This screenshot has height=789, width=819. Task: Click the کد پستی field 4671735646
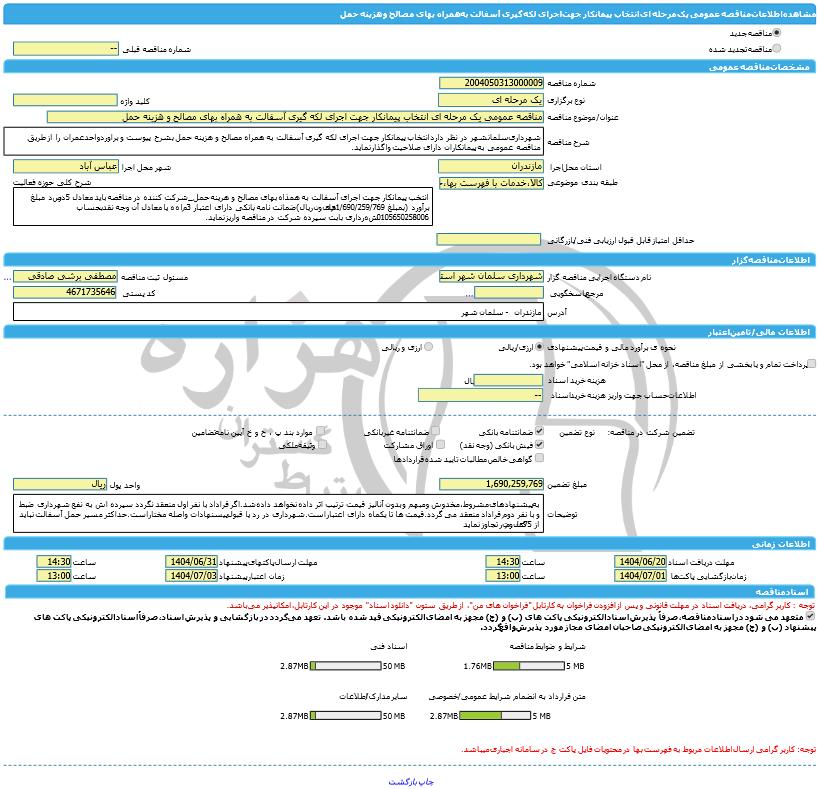66,292
